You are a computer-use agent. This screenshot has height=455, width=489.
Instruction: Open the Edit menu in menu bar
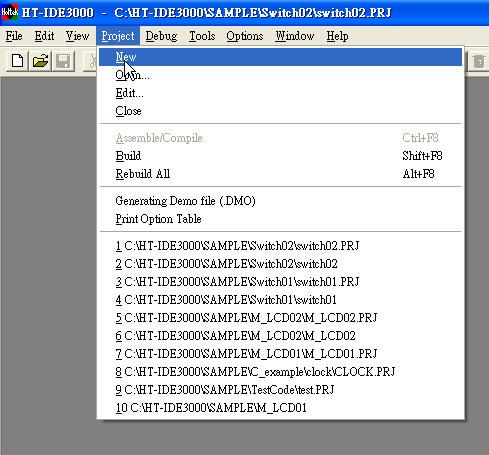point(44,36)
